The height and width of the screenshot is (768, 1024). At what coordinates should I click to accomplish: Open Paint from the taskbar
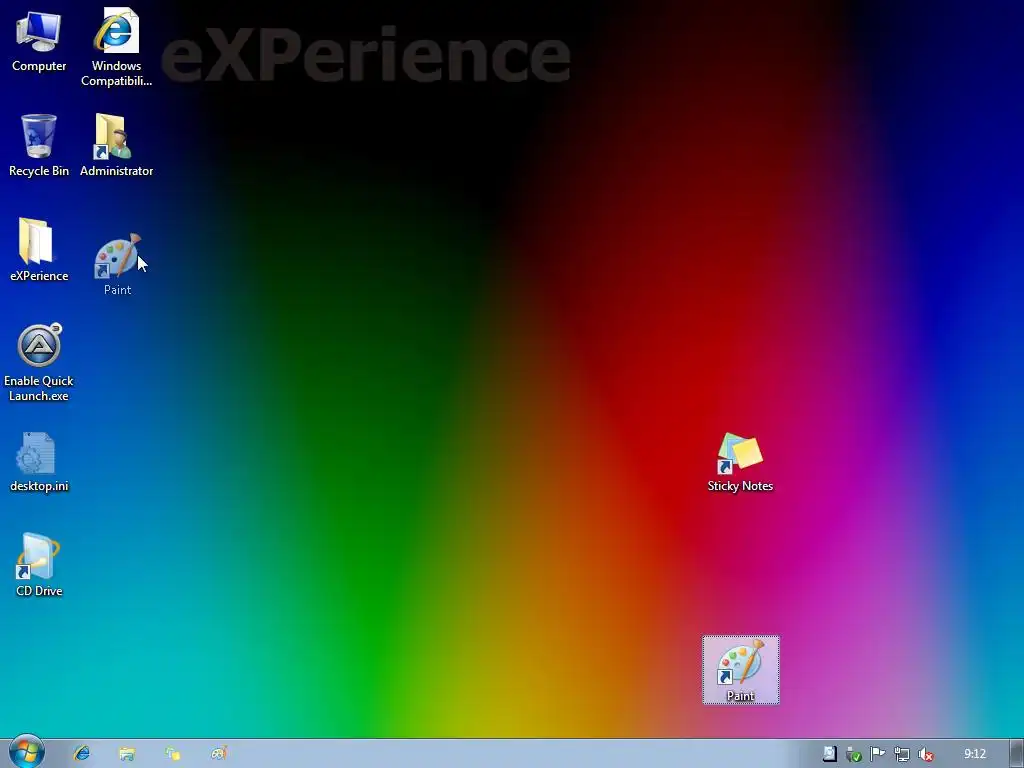(x=219, y=754)
